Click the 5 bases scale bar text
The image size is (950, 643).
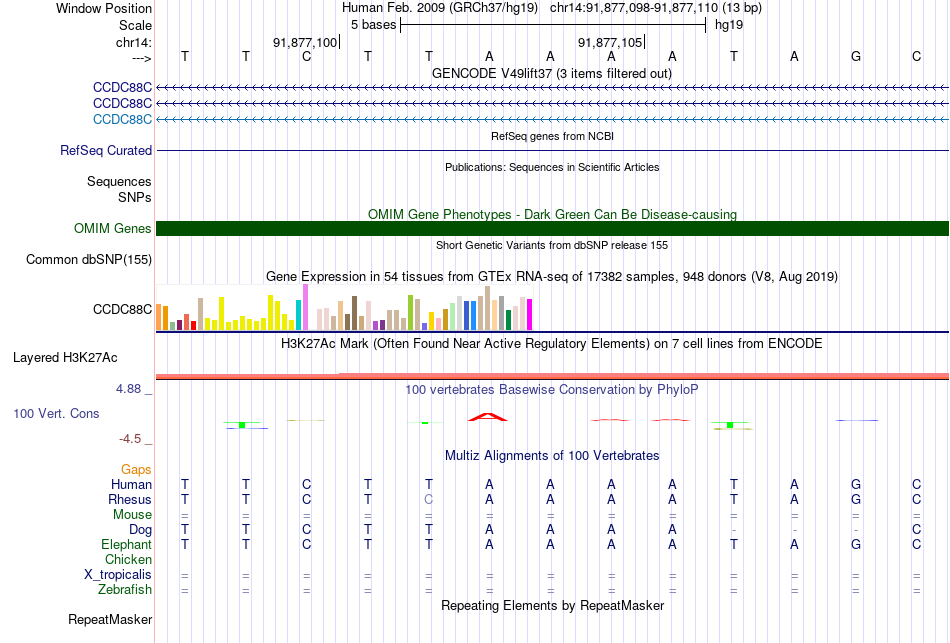(x=373, y=25)
